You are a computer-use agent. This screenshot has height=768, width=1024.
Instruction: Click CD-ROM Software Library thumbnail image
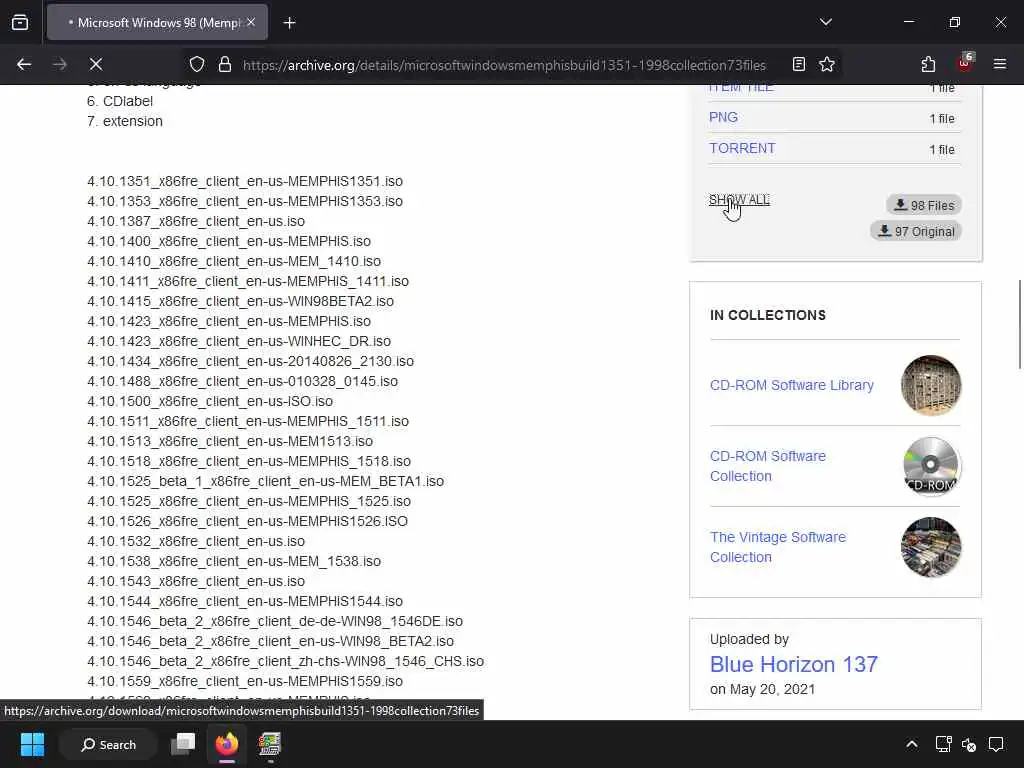tap(931, 385)
